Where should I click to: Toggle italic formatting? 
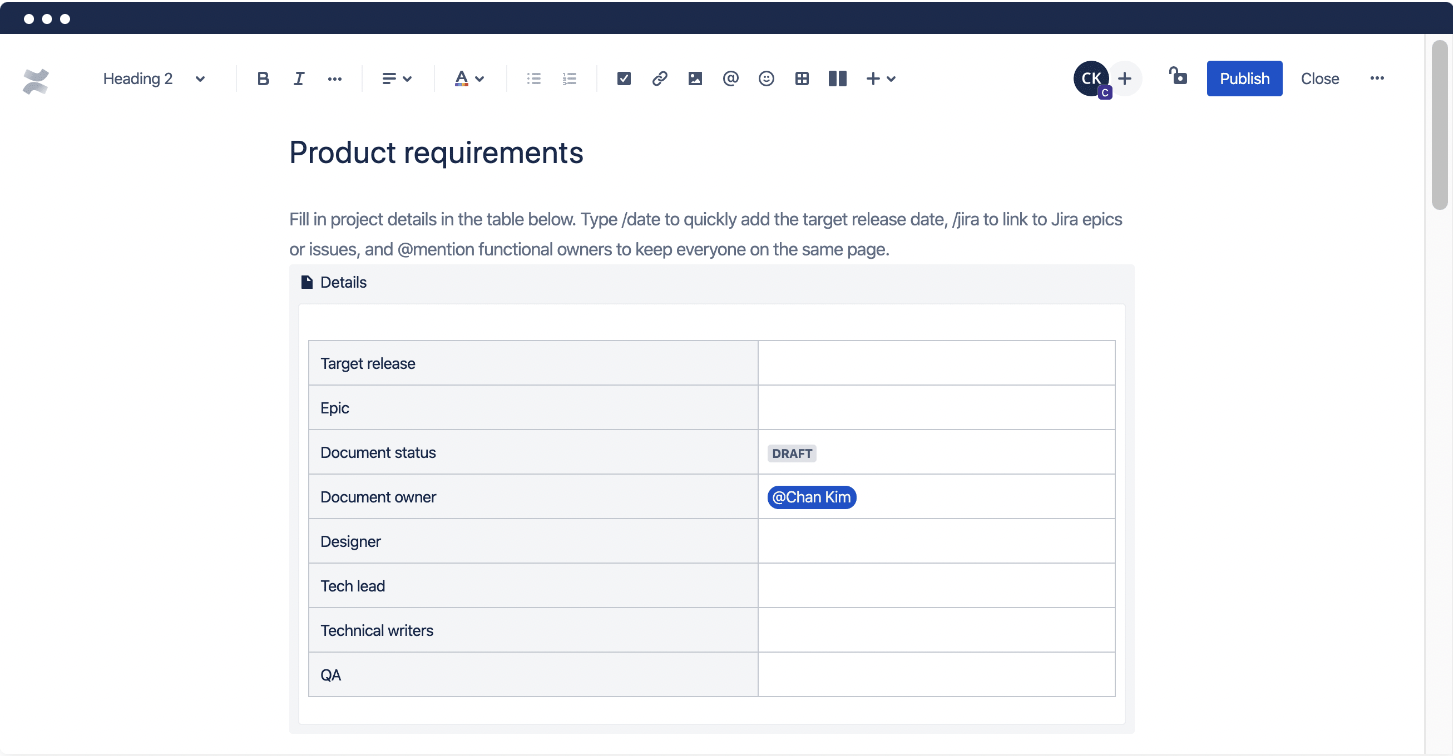pos(299,79)
